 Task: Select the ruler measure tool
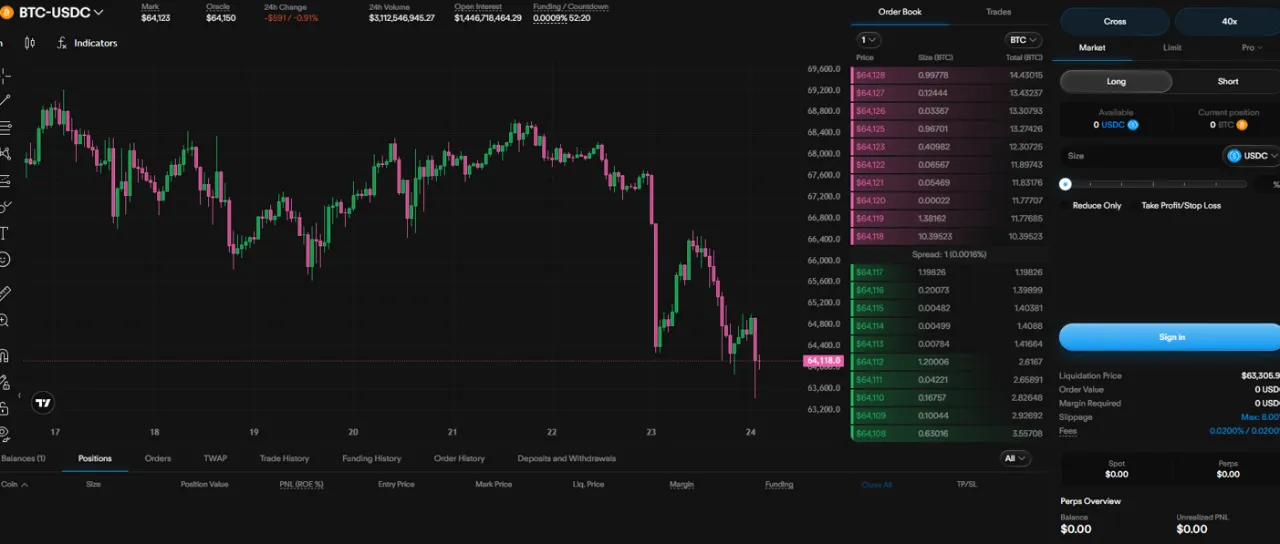tap(4, 294)
